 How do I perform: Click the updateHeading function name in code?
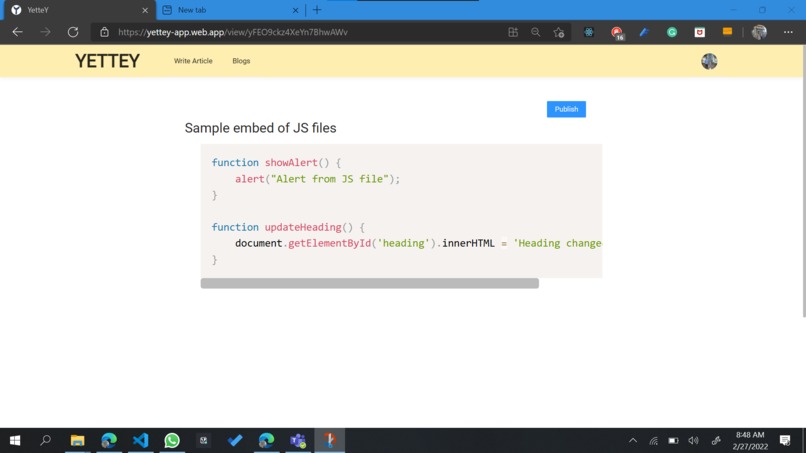pyautogui.click(x=303, y=227)
